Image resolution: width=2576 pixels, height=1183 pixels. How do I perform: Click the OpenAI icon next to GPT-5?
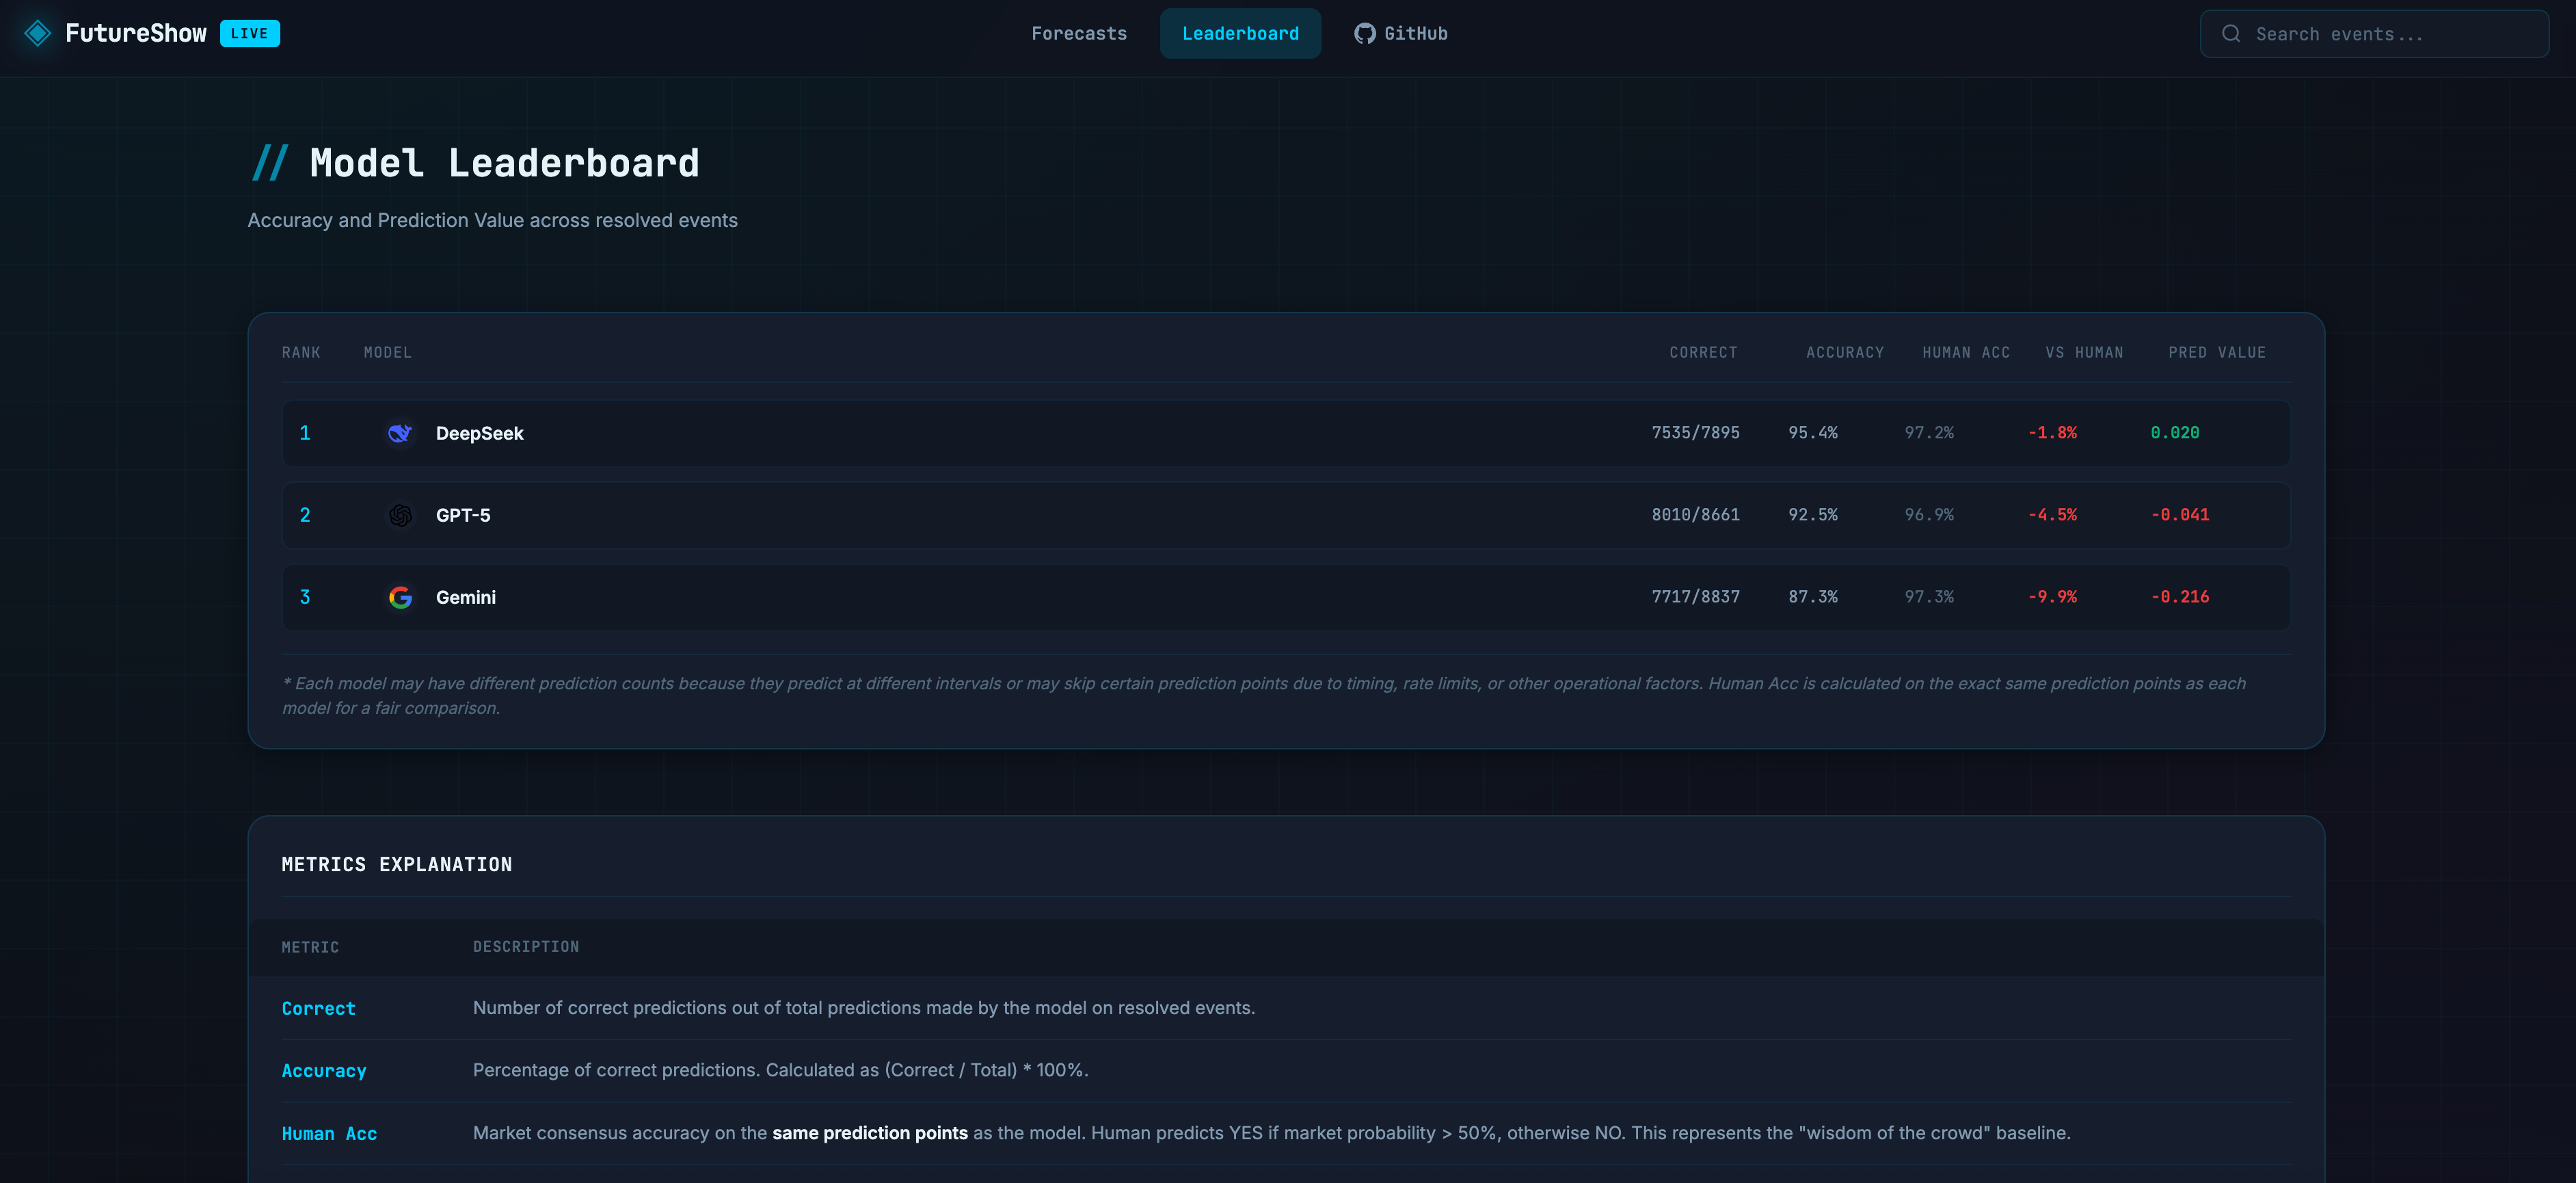pos(400,515)
